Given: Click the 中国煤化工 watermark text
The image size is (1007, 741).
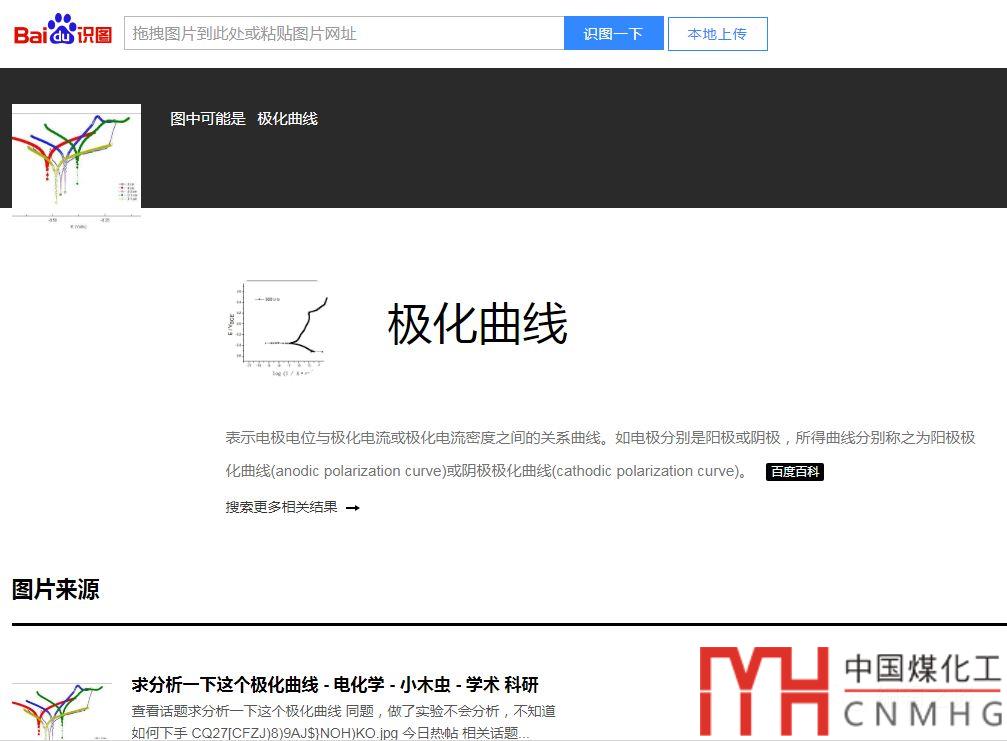Looking at the screenshot, I should coord(921,669).
